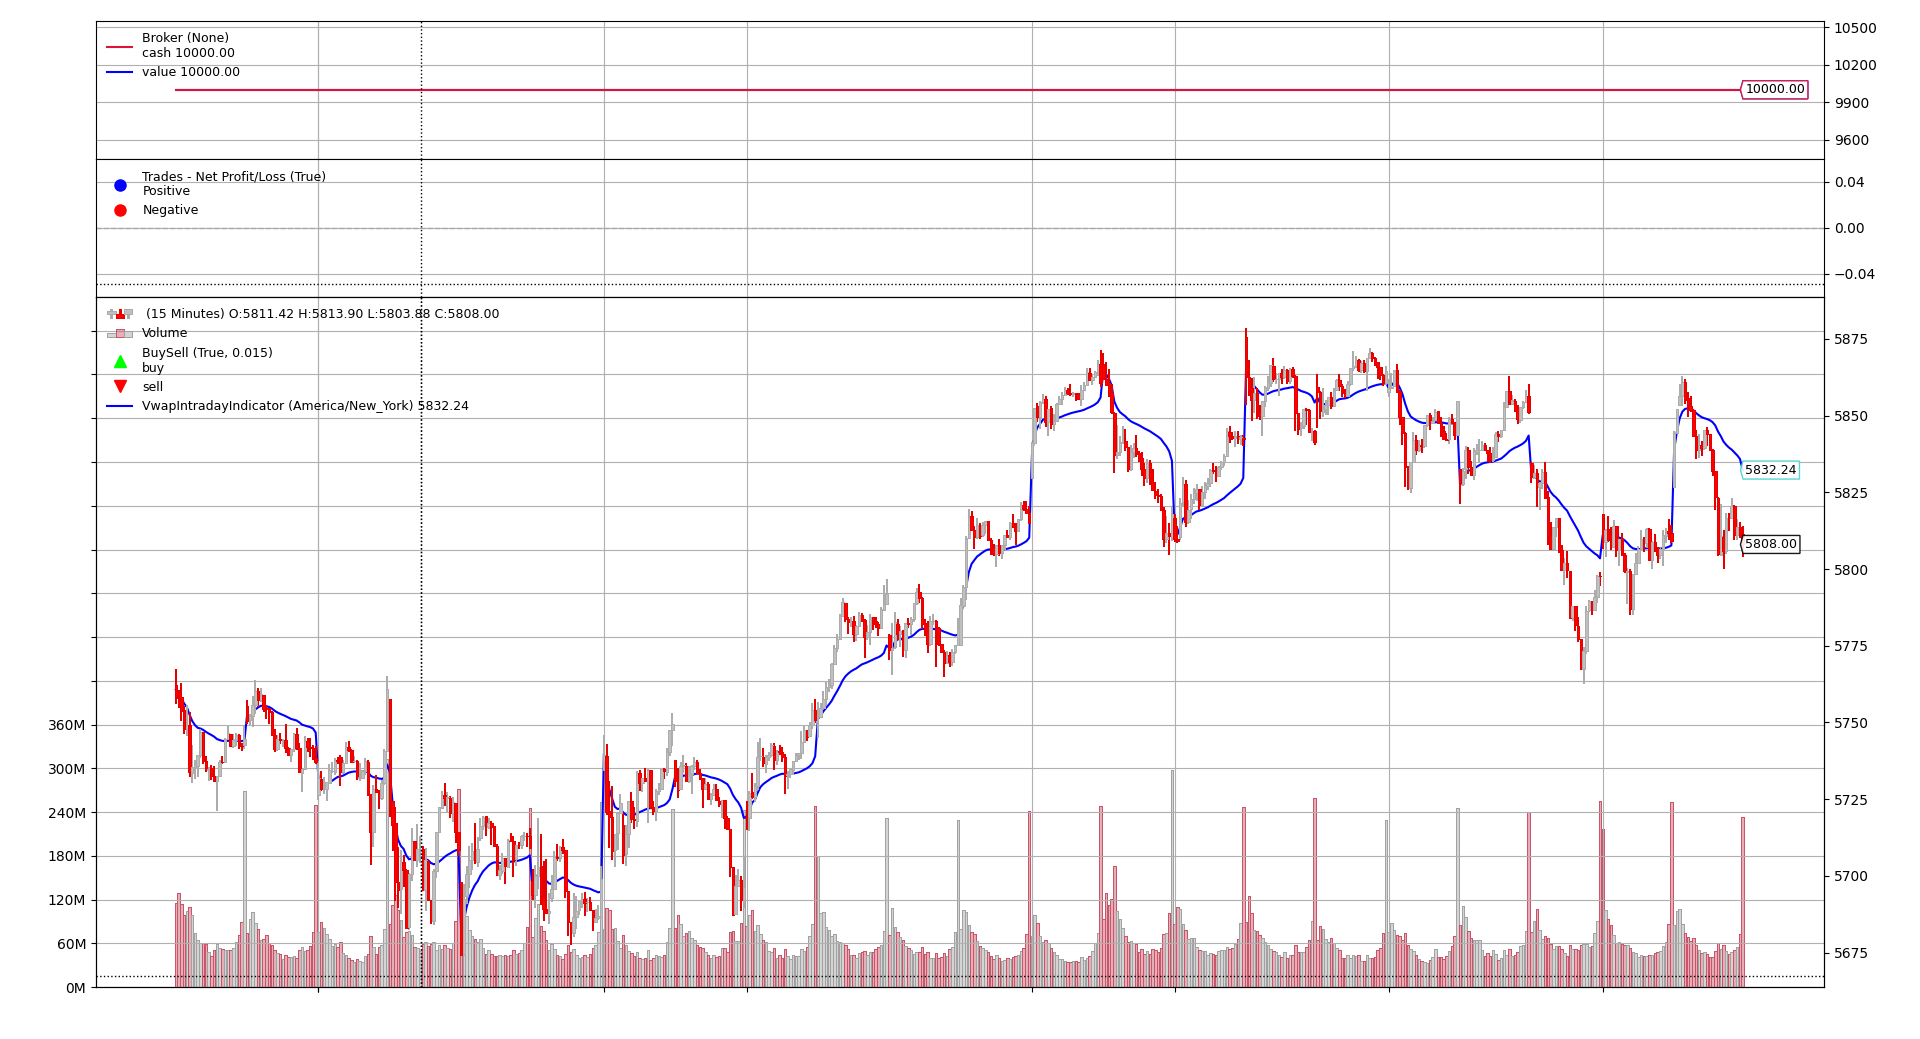The height and width of the screenshot is (1039, 1920).
Task: Select the 'Positive' legend label
Action: pos(166,191)
